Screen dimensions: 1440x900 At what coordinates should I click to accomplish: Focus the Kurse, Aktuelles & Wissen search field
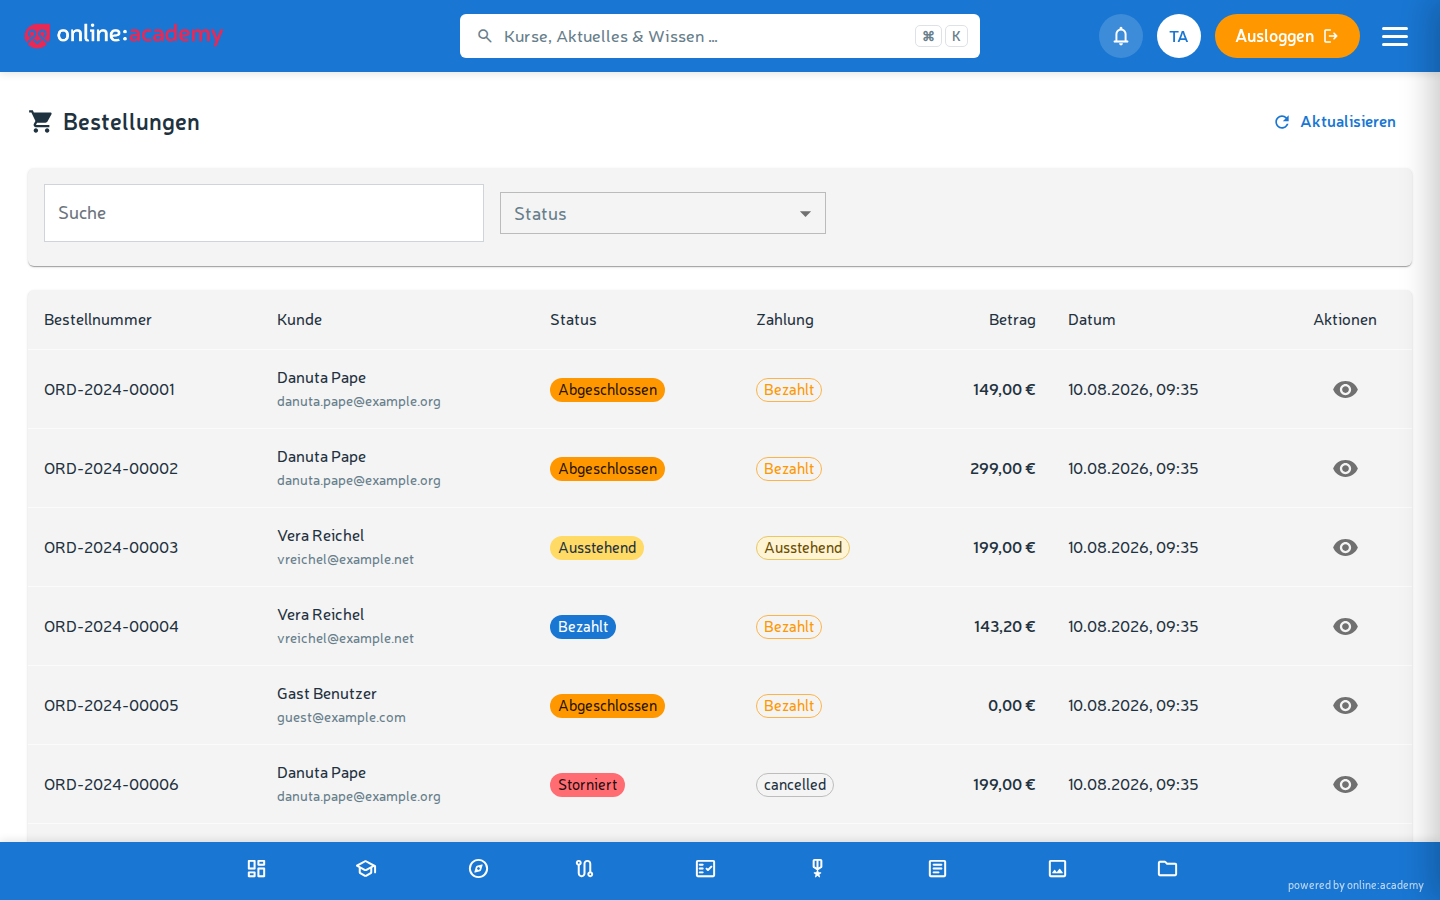coord(719,36)
